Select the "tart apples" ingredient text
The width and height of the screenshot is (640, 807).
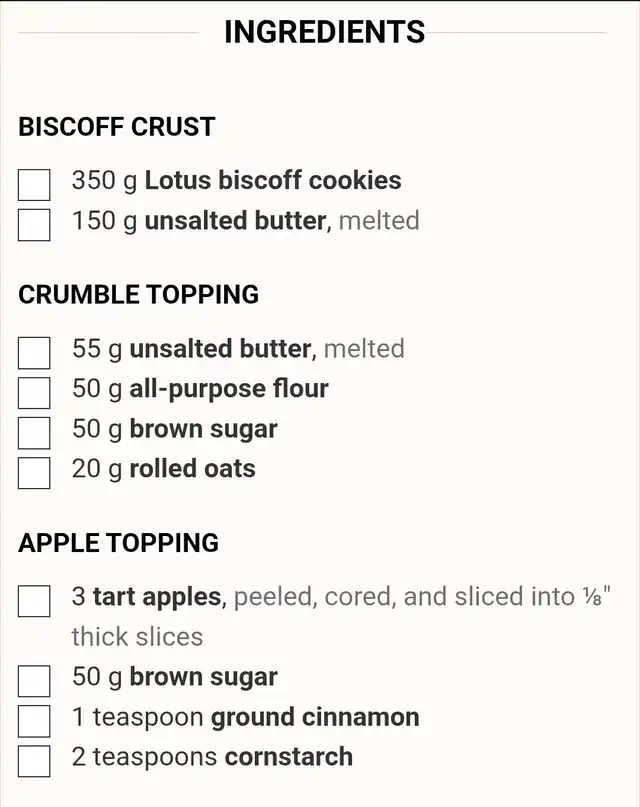pos(157,597)
